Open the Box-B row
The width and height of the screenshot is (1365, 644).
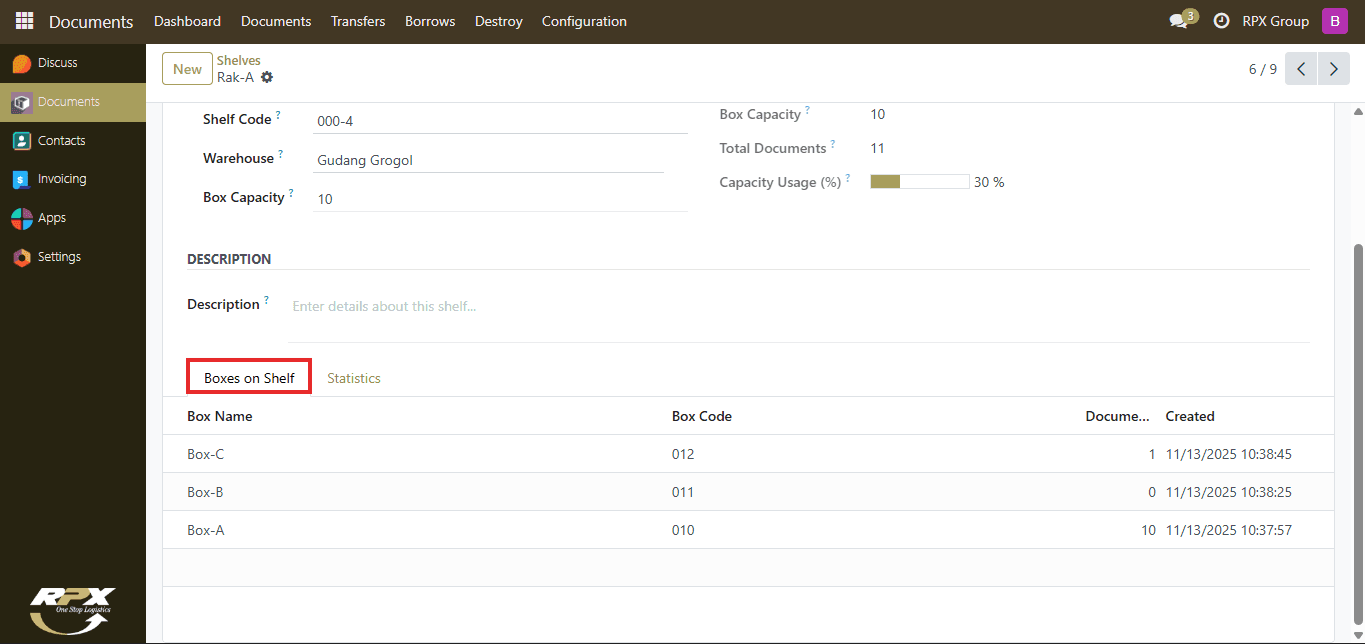[x=748, y=492]
